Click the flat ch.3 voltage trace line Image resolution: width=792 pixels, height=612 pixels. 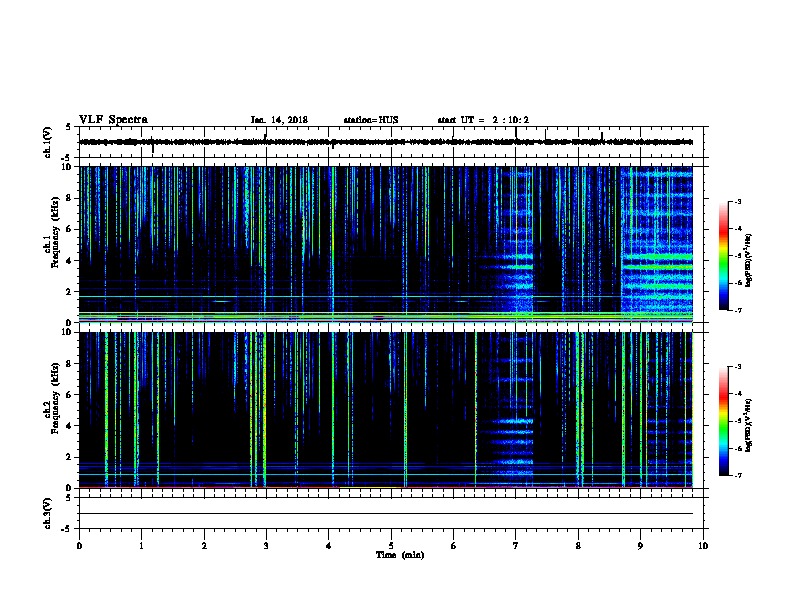[386, 514]
